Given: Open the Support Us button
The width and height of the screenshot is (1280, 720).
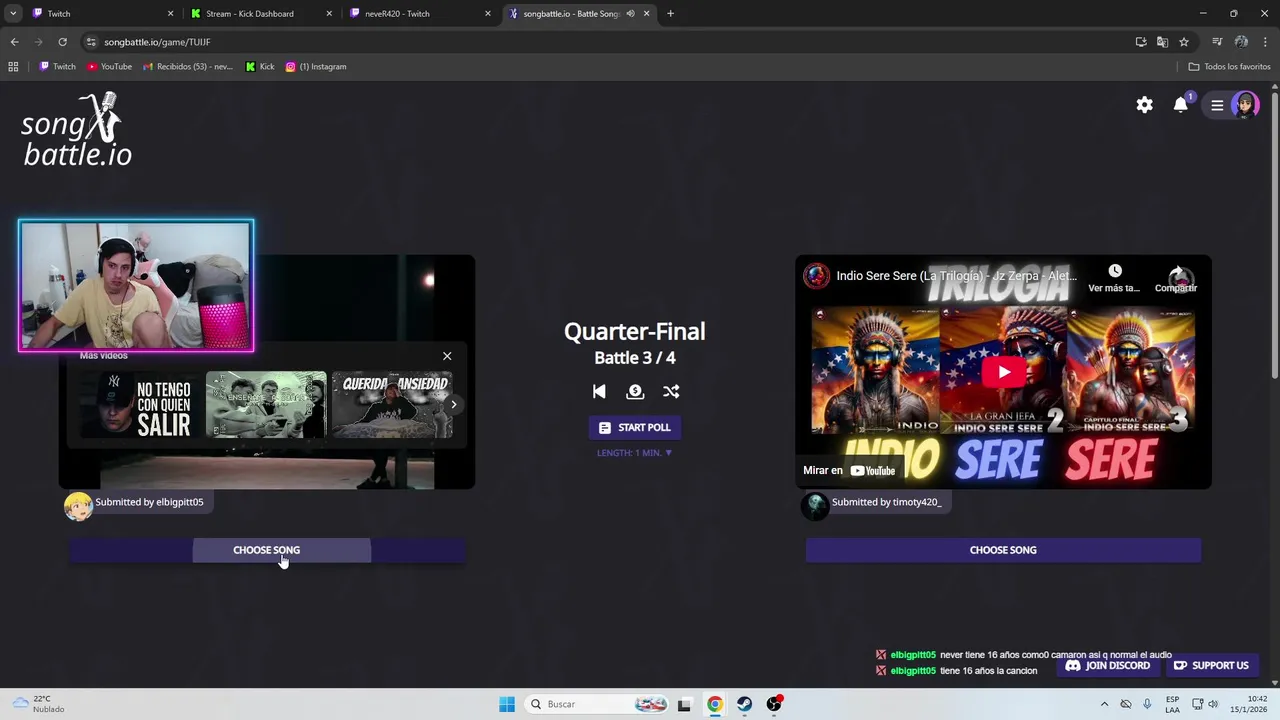Looking at the screenshot, I should click(1211, 666).
